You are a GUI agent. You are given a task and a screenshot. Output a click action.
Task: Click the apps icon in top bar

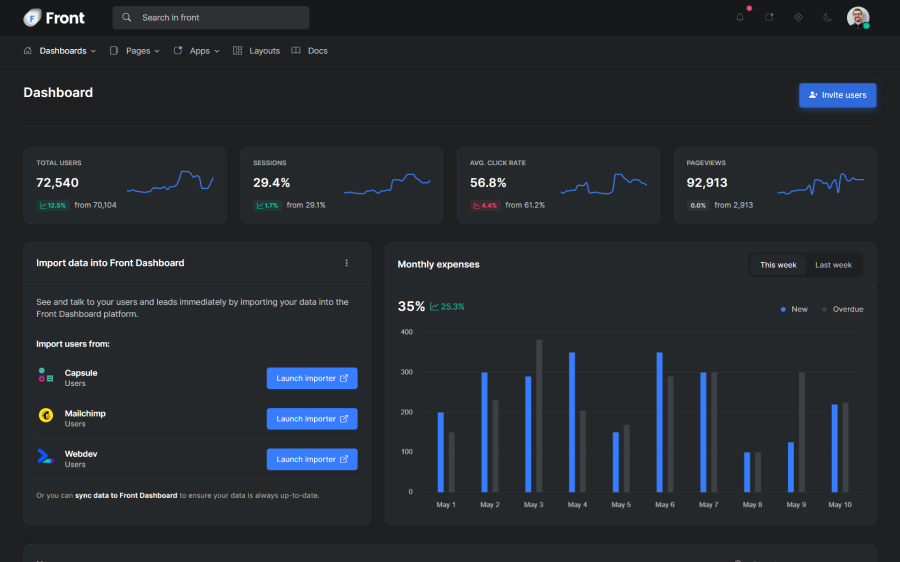[769, 17]
